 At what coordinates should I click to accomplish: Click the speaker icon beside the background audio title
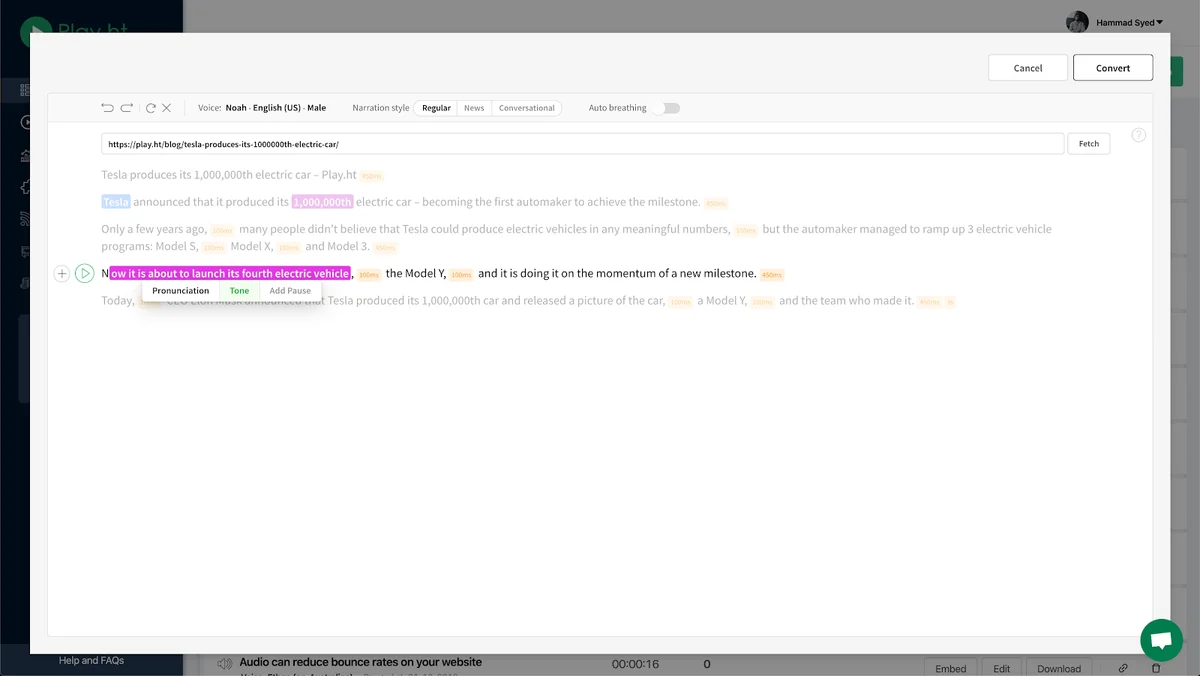[x=225, y=663]
